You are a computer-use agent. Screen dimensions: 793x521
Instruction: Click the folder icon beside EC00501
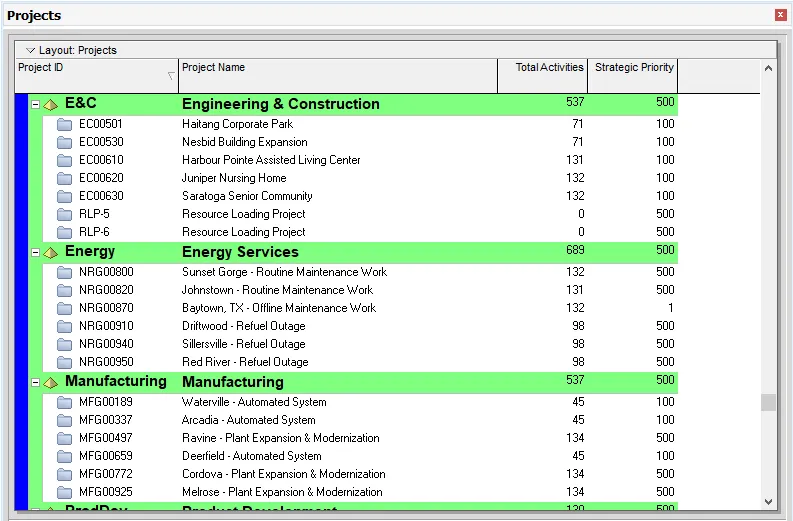[x=65, y=124]
